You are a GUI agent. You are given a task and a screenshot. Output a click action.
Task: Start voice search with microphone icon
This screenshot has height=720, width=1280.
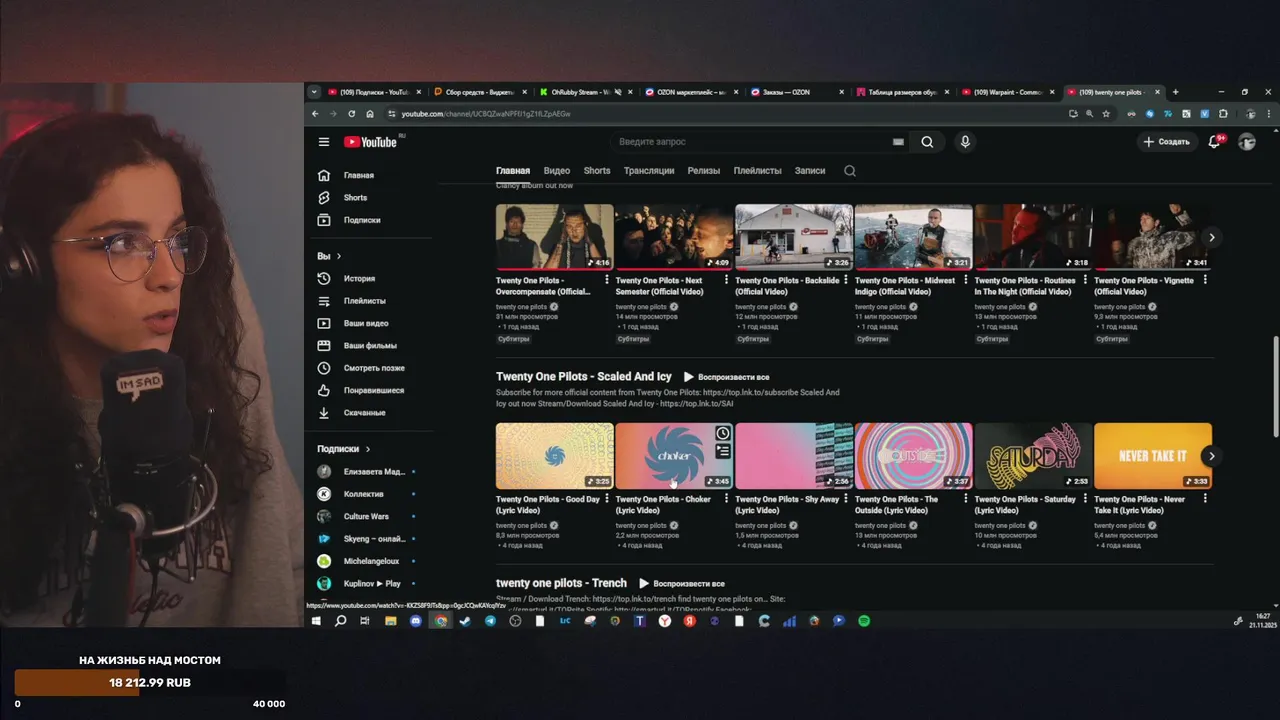tap(965, 142)
